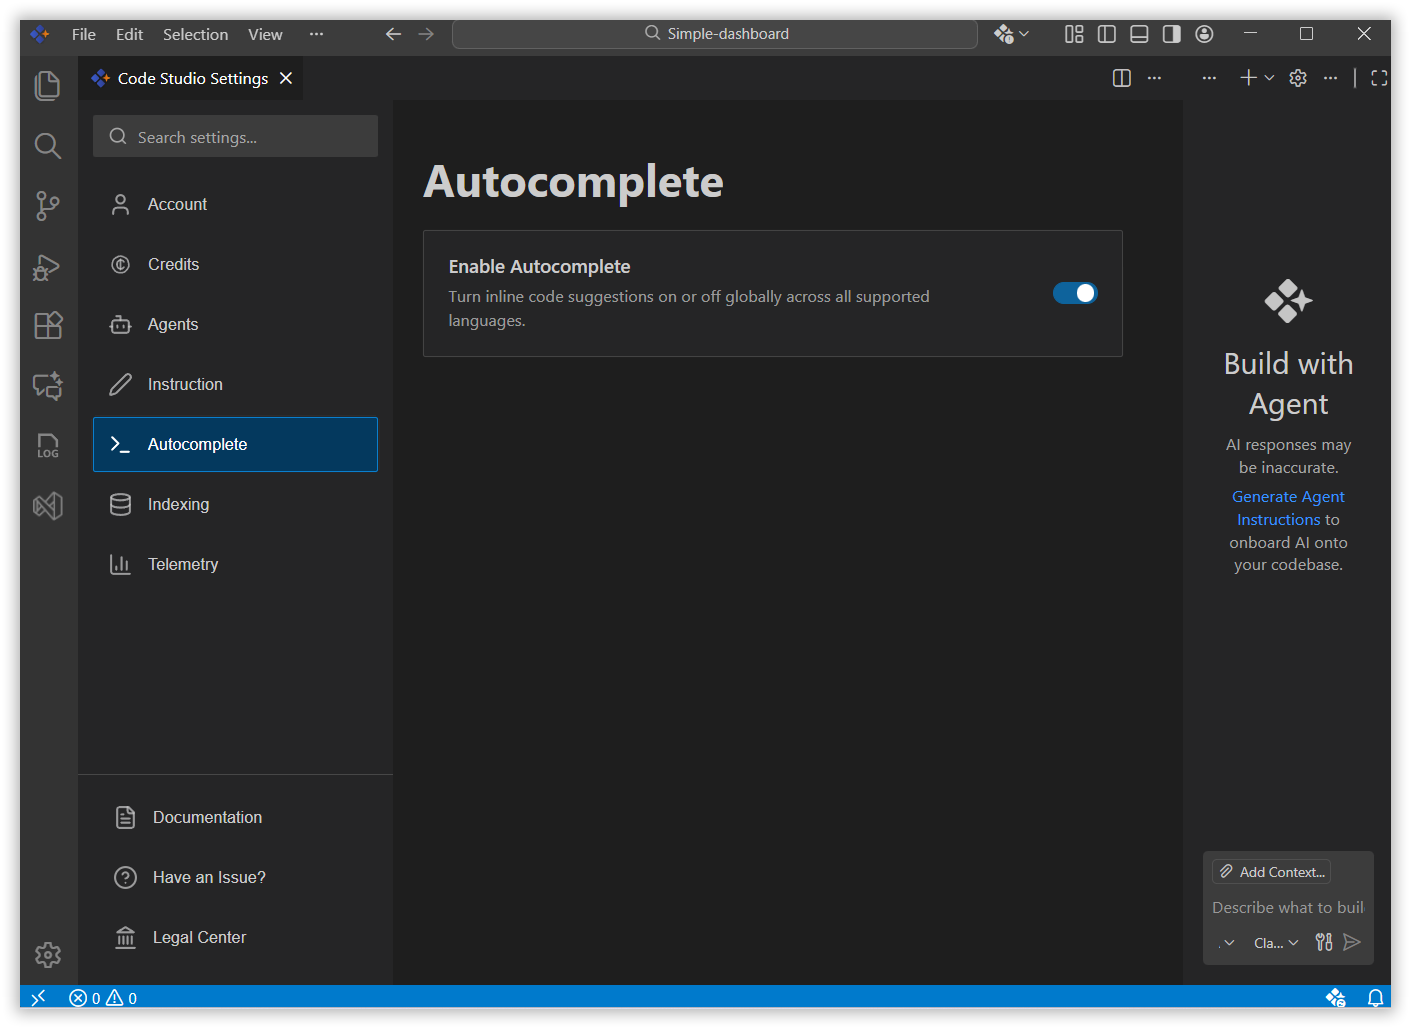1411x1029 pixels.
Task: Toggle the primary side bar layout button
Action: 1106,34
